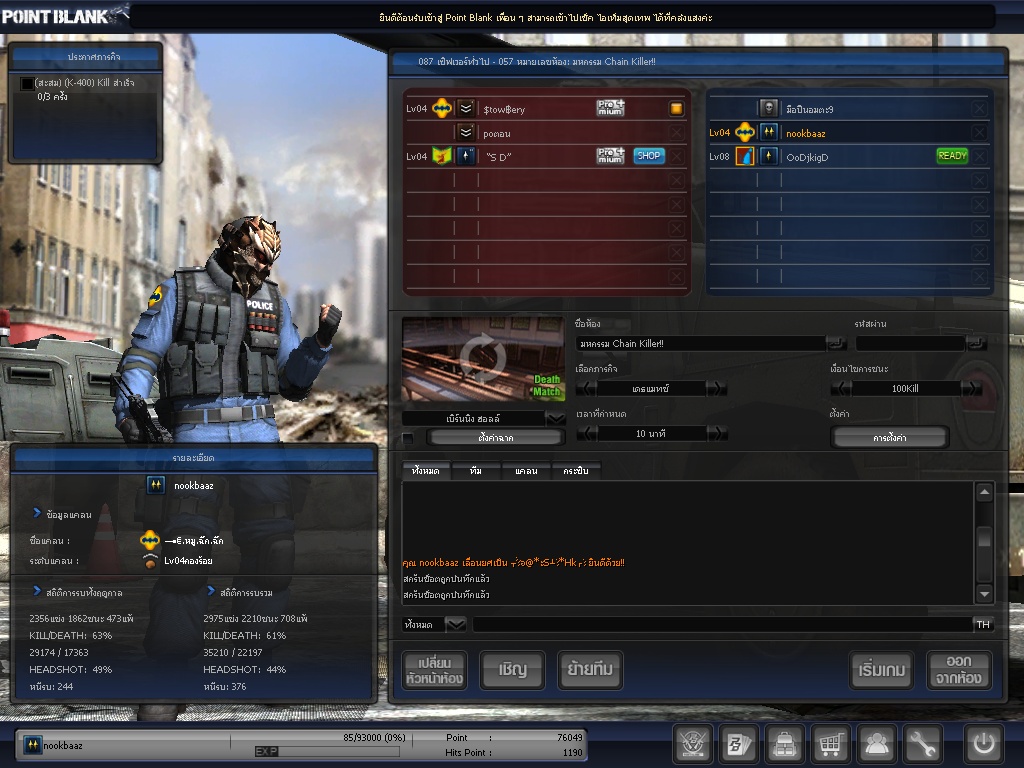
Task: Click the switch team button
Action: (590, 670)
